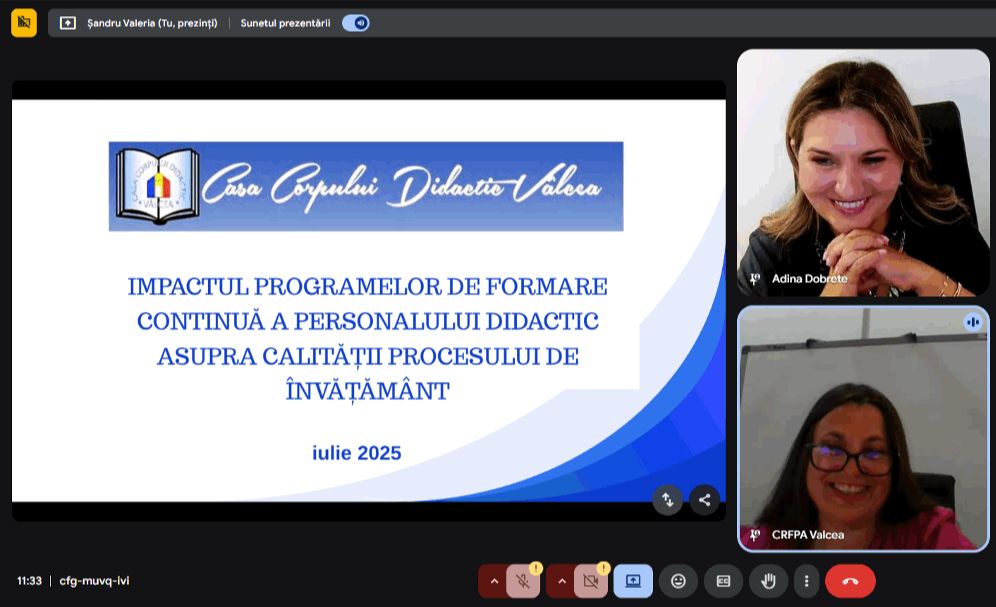Leave call with red hang-up button
Image resolution: width=996 pixels, height=607 pixels.
pos(850,581)
